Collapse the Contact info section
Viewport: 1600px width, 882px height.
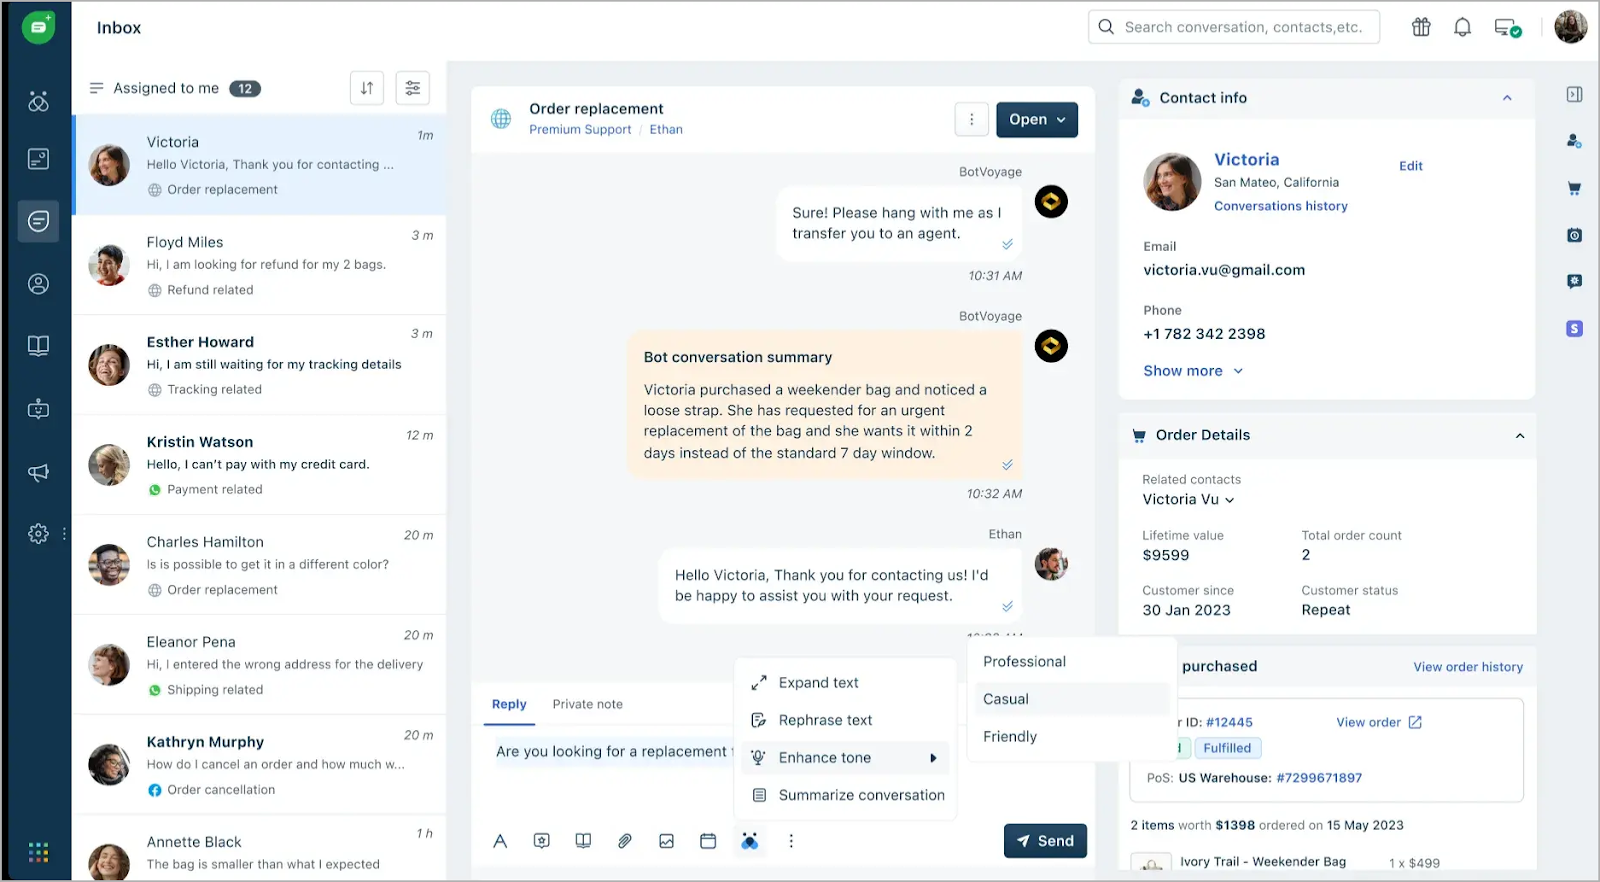[1507, 98]
